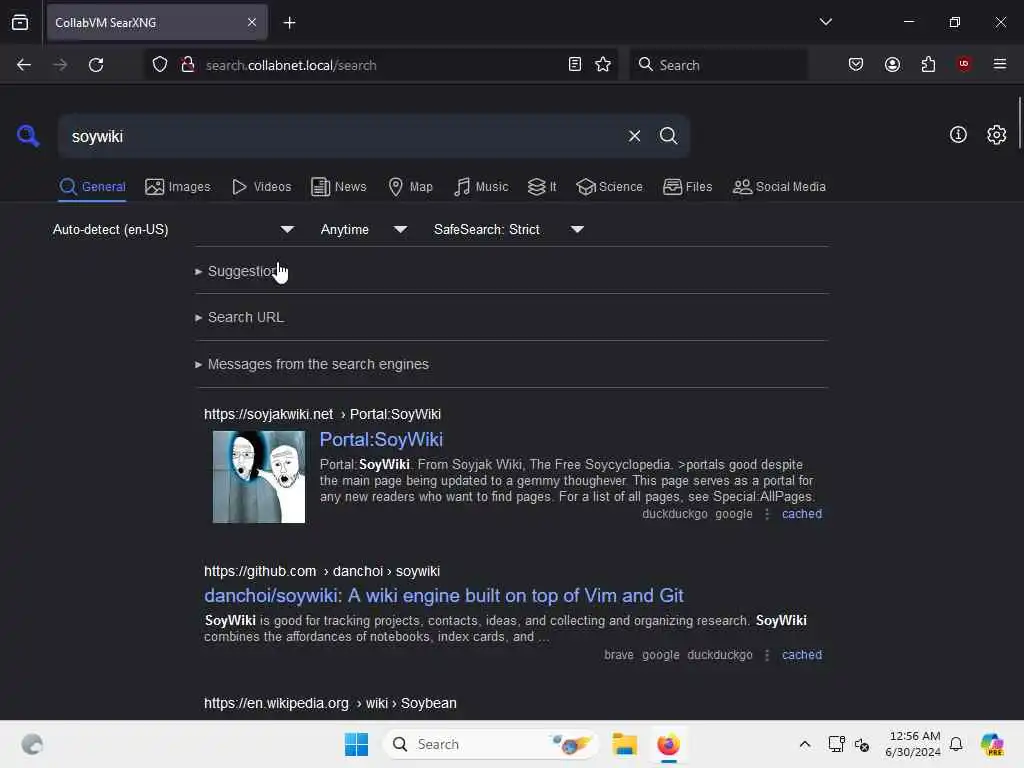Click Windows taskbar Search box
The height and width of the screenshot is (768, 1024).
tap(490, 744)
